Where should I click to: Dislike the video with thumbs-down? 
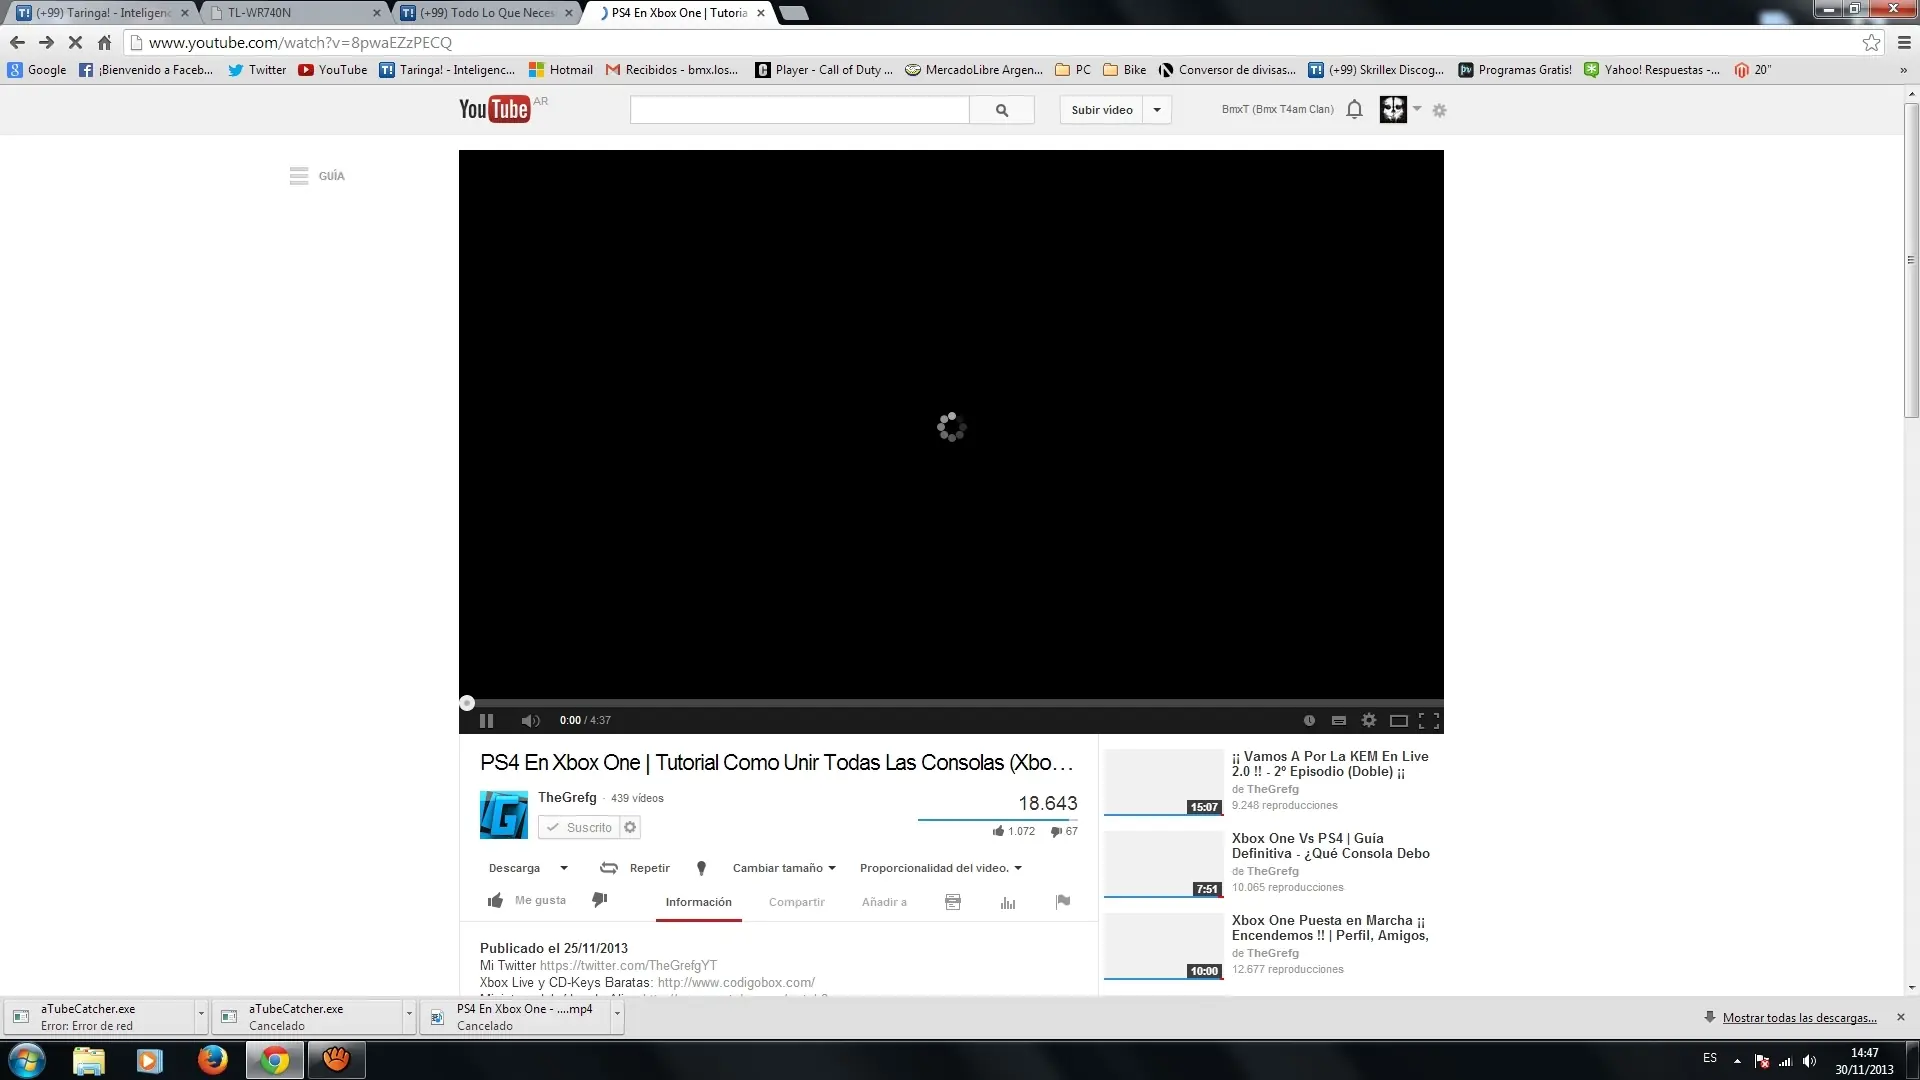point(599,900)
